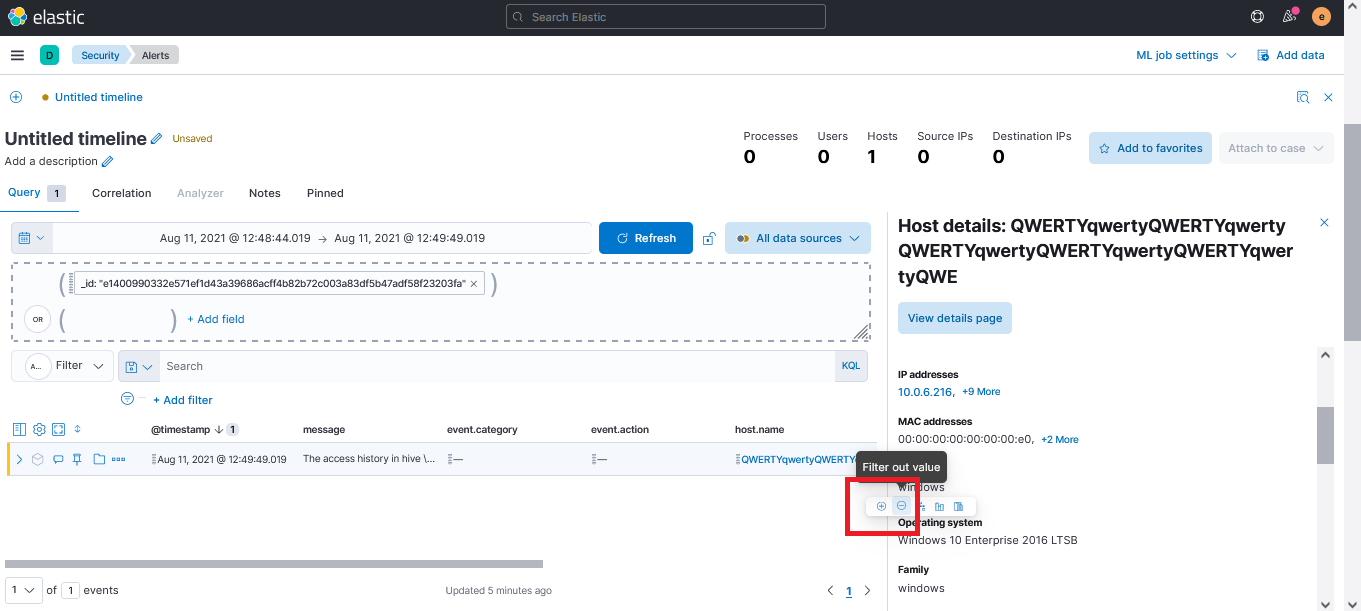Click the table horizontal scrollbar
This screenshot has height=611, width=1361.
coord(274,564)
